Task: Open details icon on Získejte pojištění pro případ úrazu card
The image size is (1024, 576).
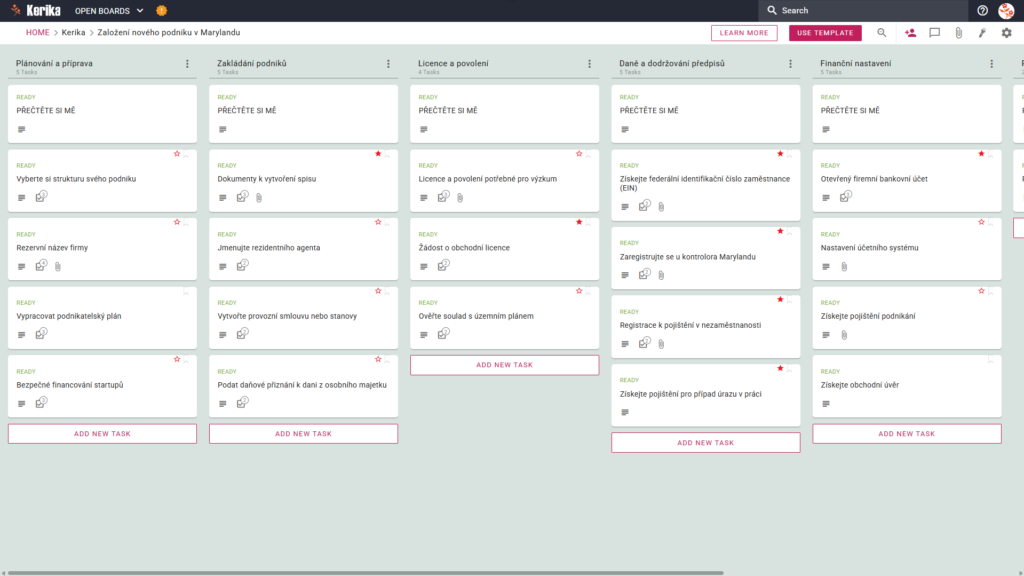Action: [625, 413]
